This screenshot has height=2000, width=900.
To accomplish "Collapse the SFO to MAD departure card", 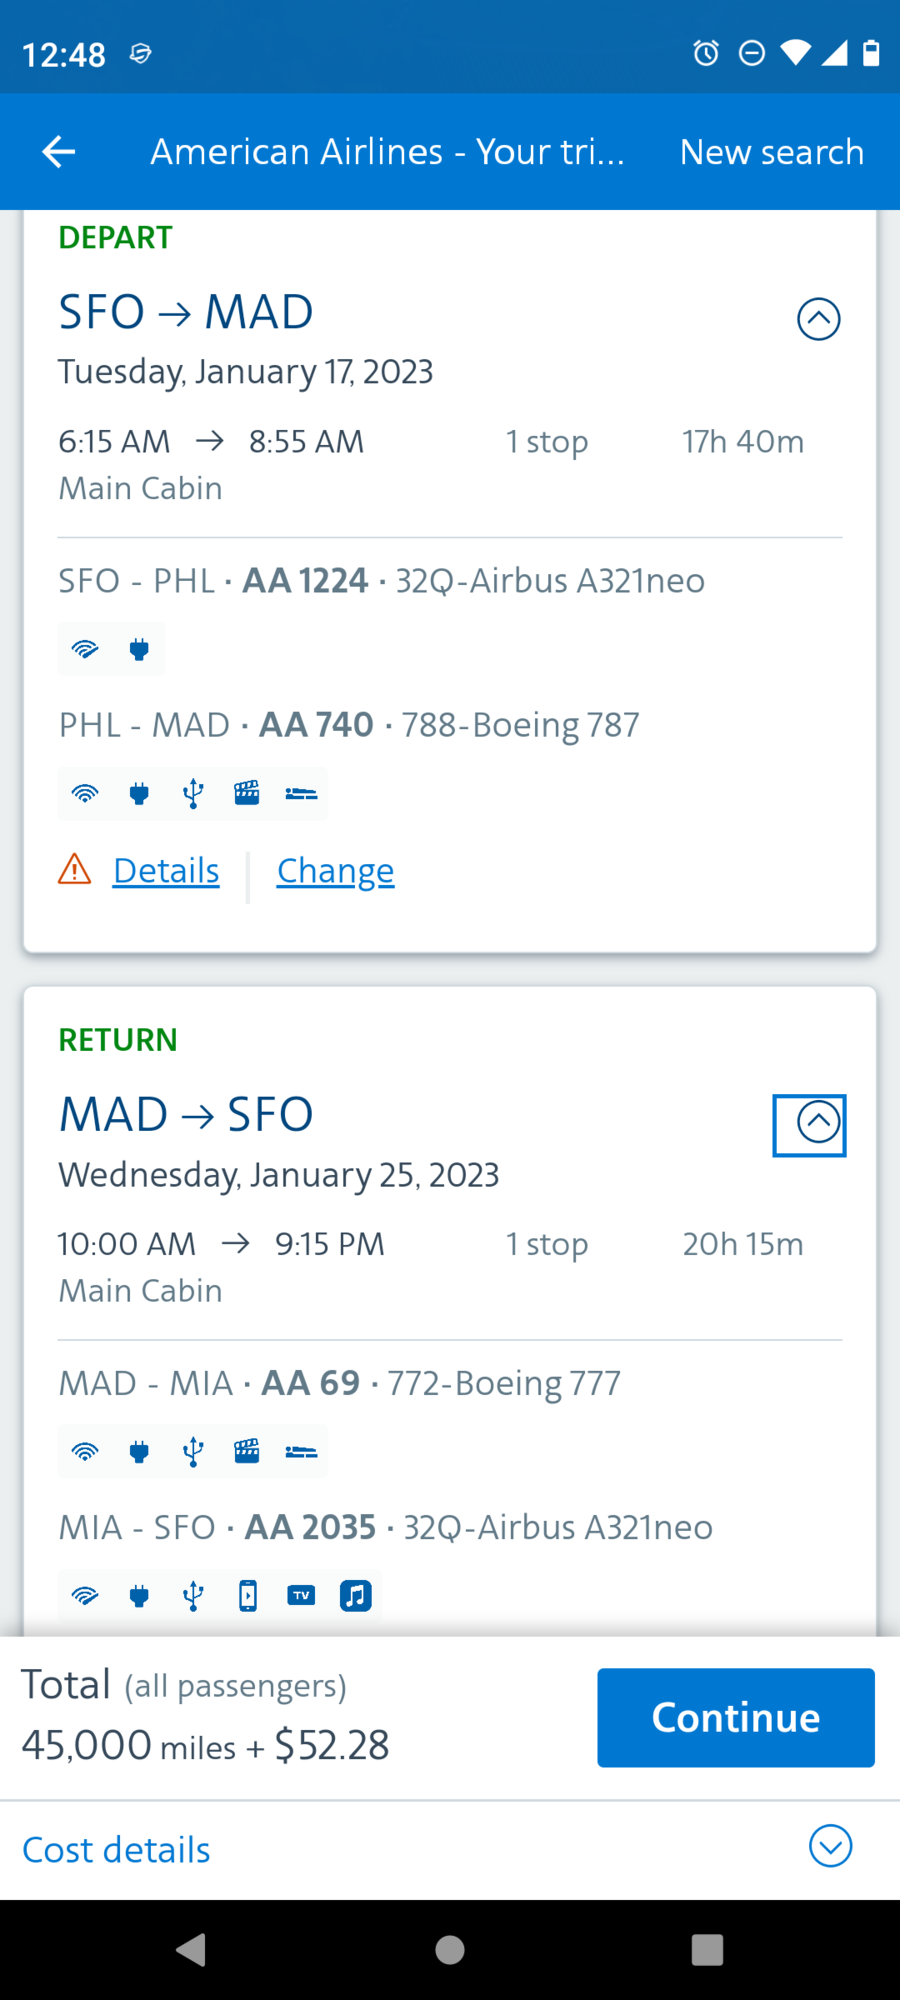I will (818, 319).
